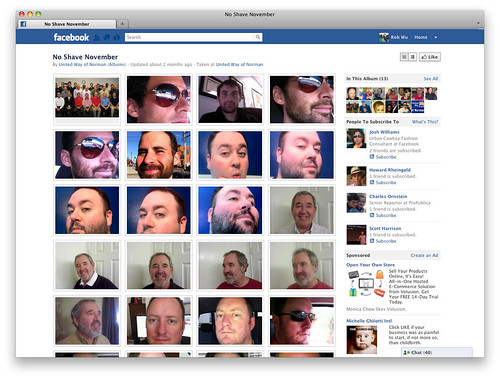Open Rob Wu profile link
500x379 pixels.
(x=399, y=37)
